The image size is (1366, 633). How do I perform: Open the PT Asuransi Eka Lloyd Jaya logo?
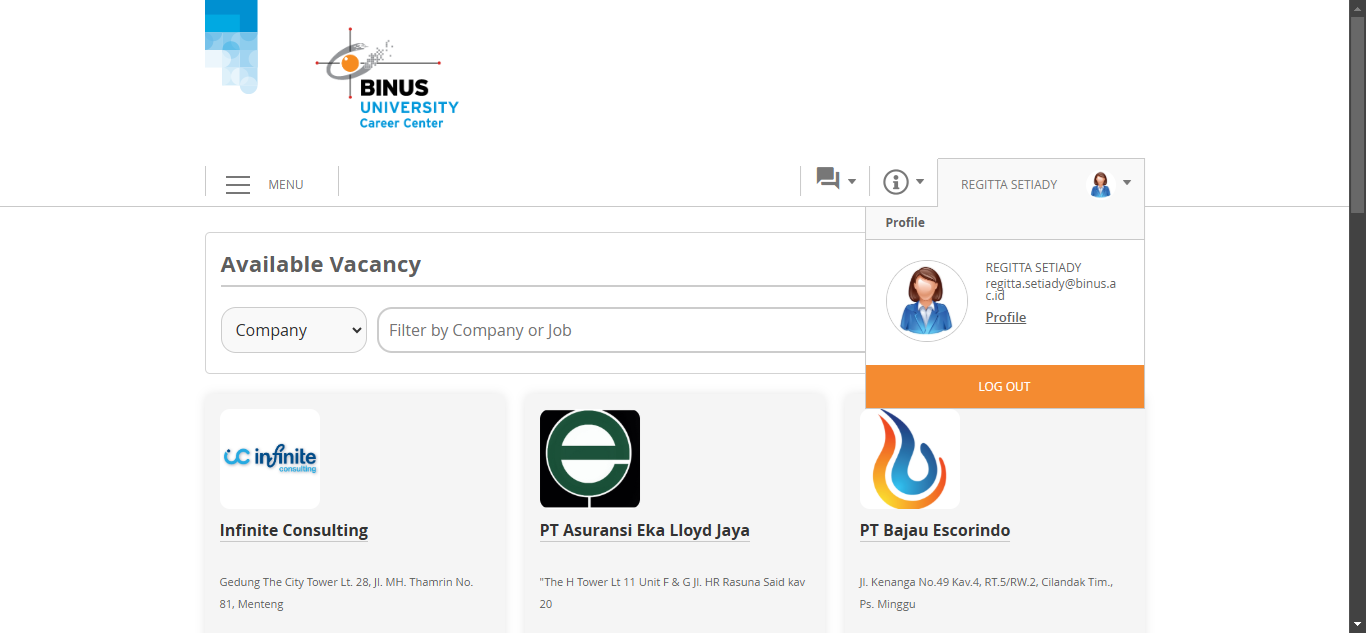(590, 459)
